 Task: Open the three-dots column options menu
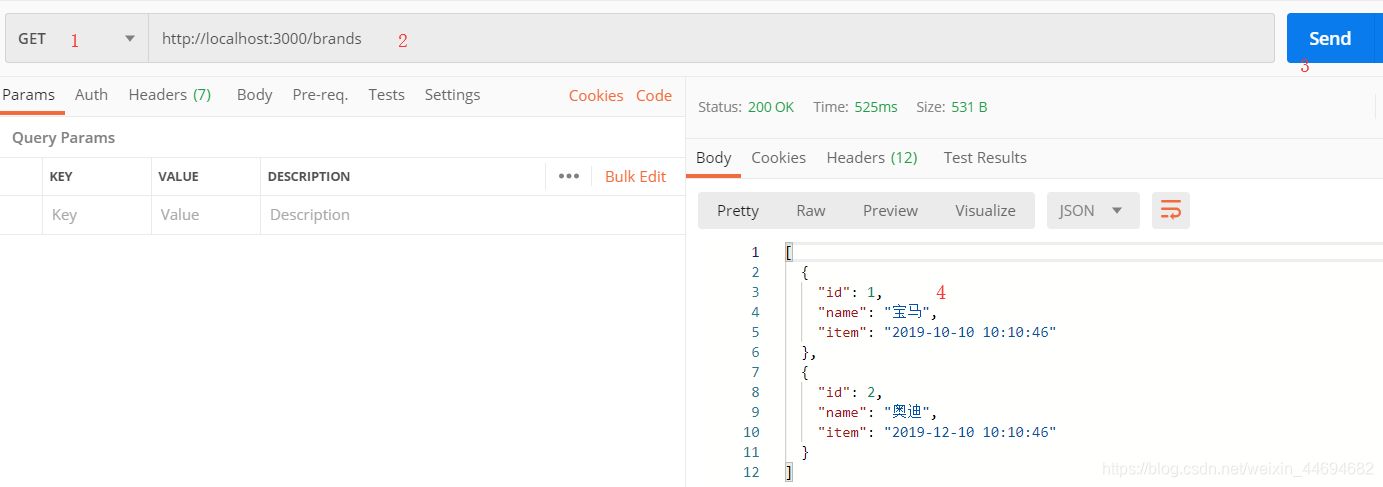pos(569,176)
